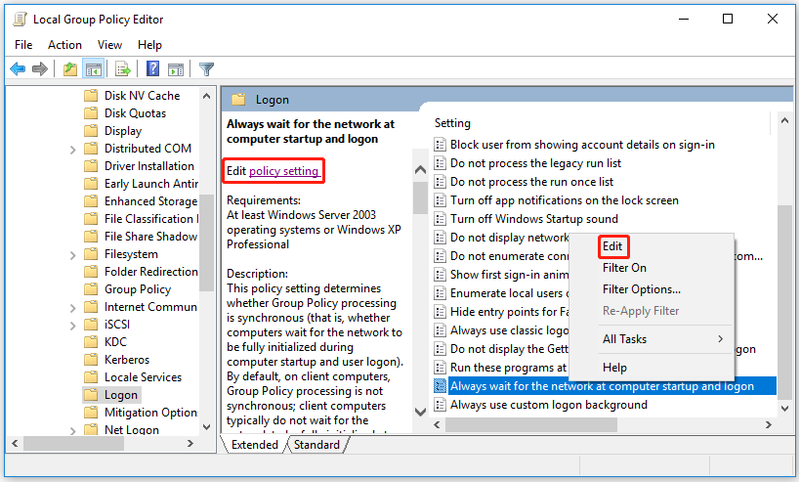Click the settings list horizontal scrollbar right arrow

pyautogui.click(x=768, y=424)
